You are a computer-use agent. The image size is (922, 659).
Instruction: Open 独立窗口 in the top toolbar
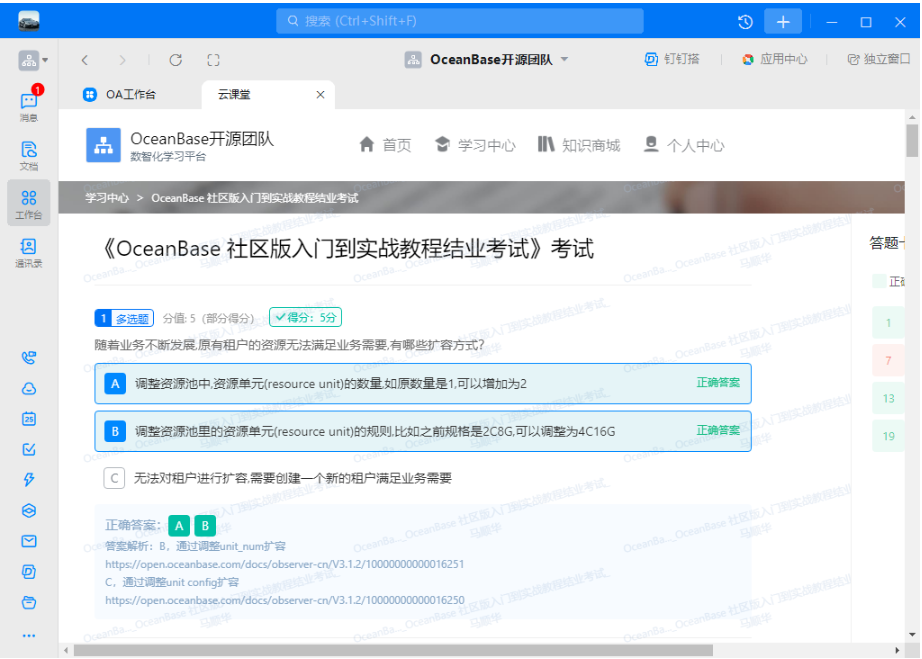(x=878, y=59)
